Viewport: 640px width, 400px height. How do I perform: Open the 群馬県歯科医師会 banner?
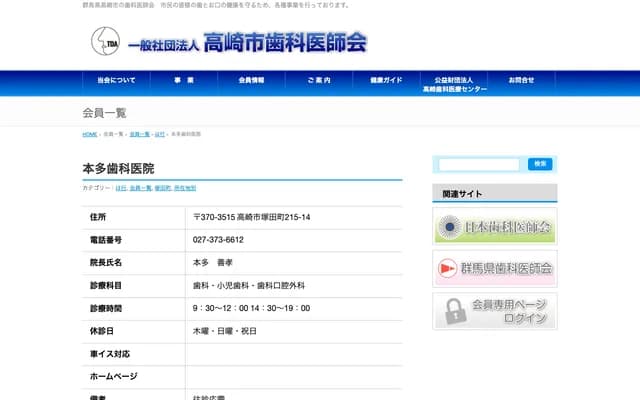[494, 268]
